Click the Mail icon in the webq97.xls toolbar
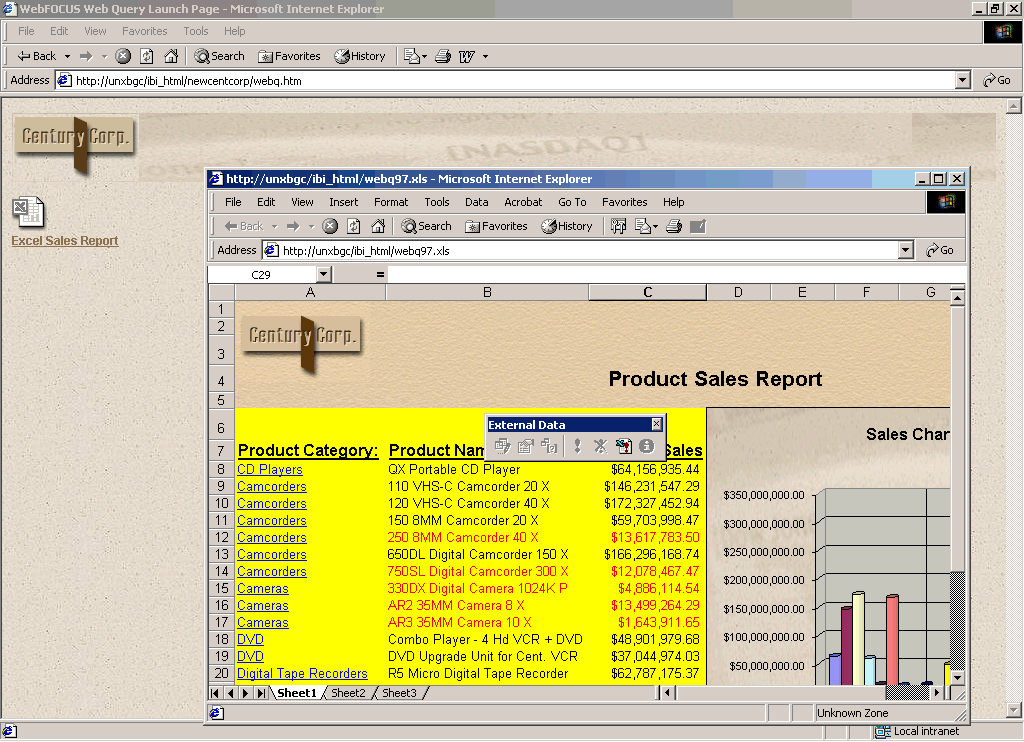This screenshot has height=742, width=1024. [x=643, y=226]
